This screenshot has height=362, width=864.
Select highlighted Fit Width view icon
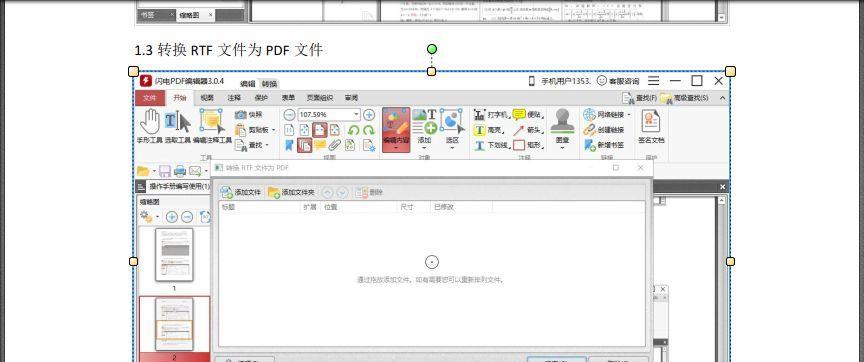320,130
